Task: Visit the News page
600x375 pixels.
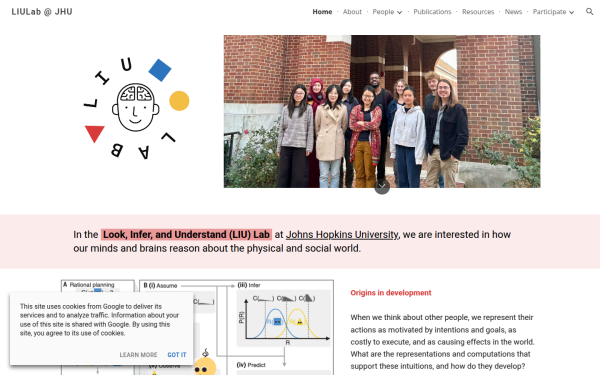Action: (x=513, y=12)
